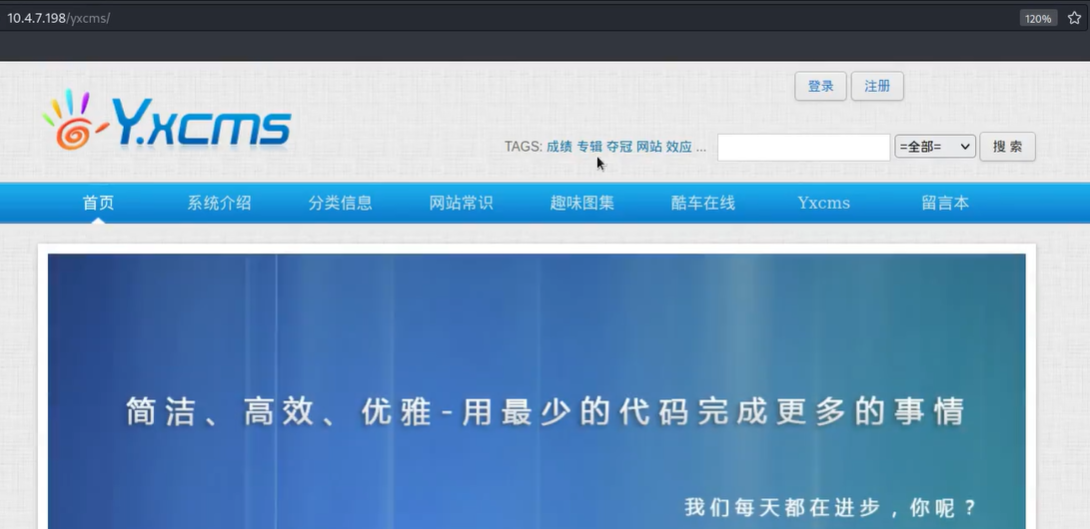Screen dimensions: 1090x529
Task: Click the 搜索 search button
Action: click(x=1007, y=147)
